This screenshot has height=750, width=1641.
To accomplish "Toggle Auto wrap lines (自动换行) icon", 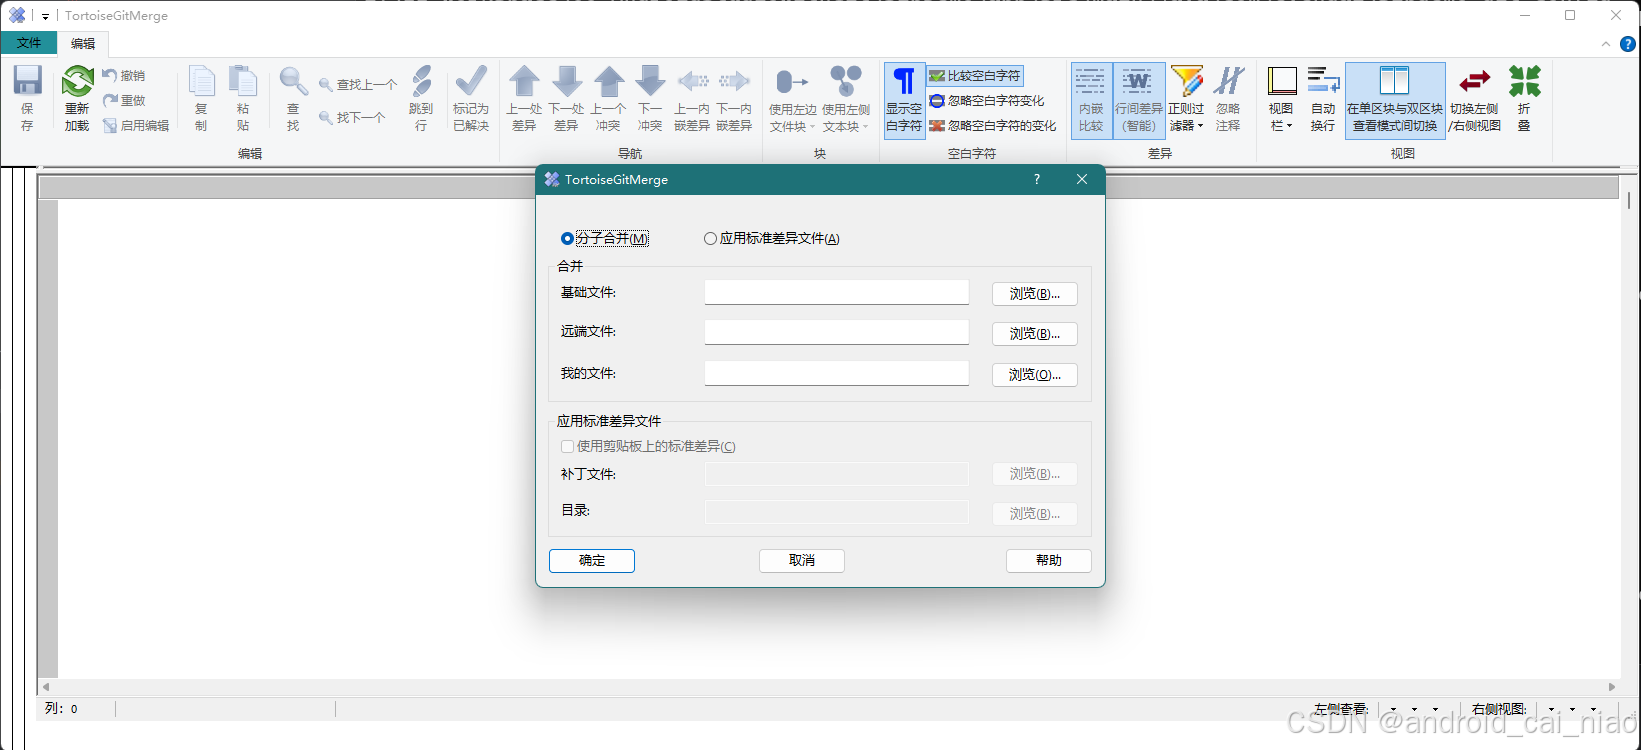I will tap(1323, 82).
